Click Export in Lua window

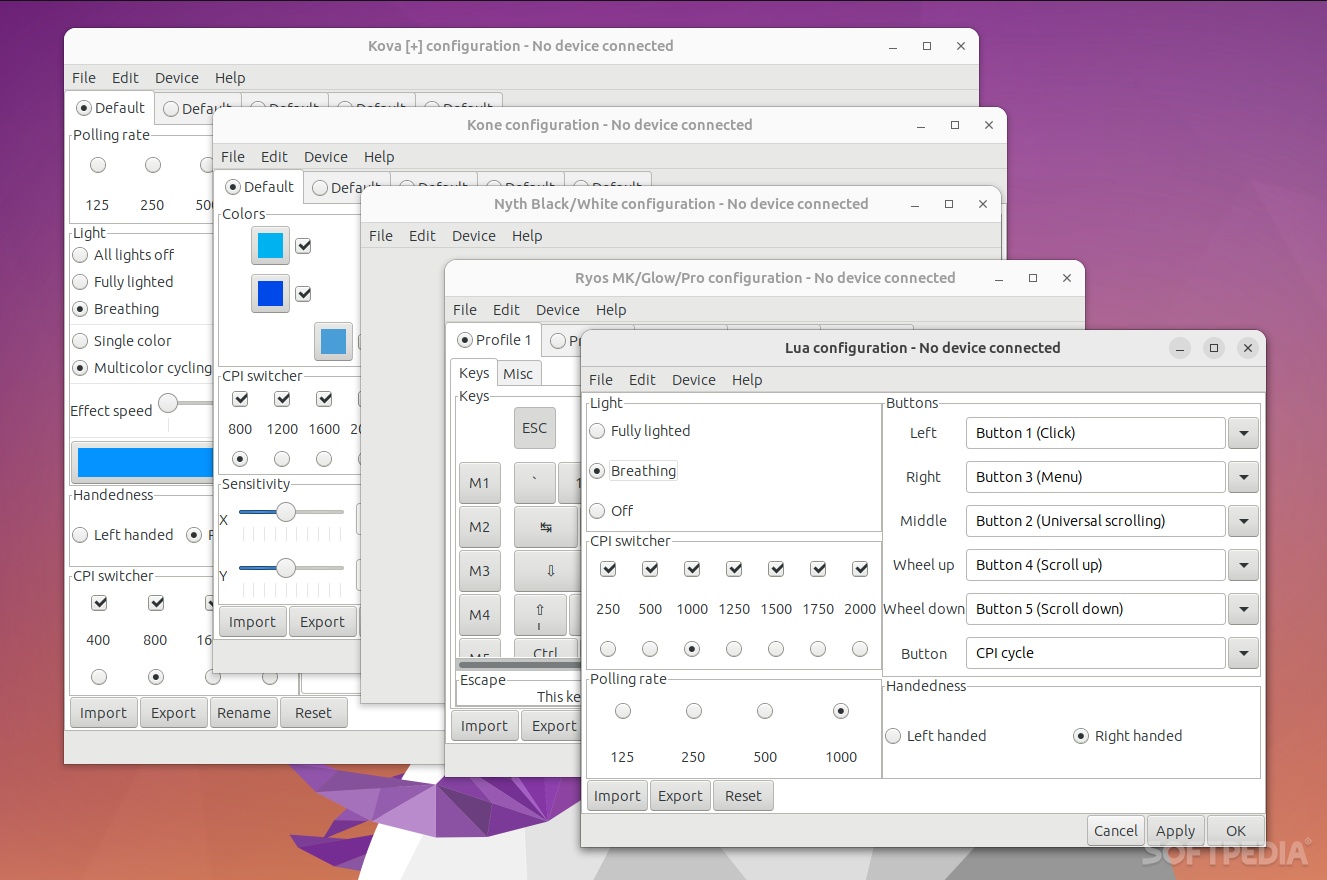point(681,796)
